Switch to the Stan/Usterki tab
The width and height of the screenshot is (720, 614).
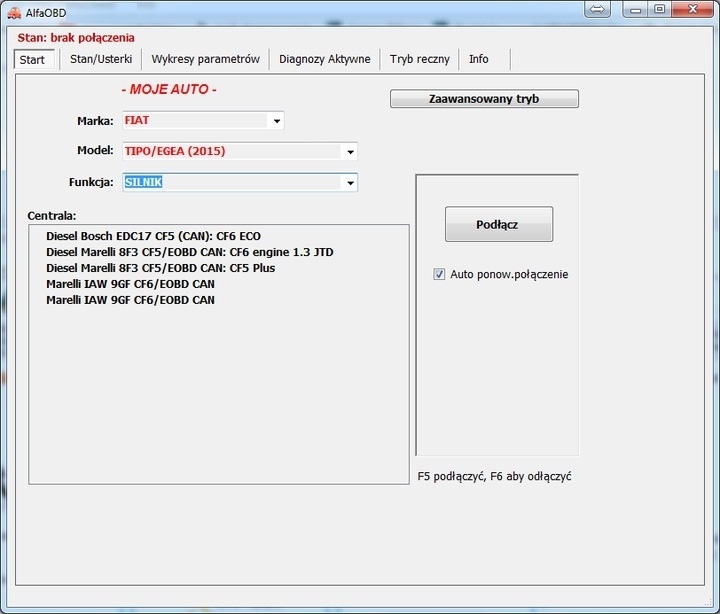100,59
